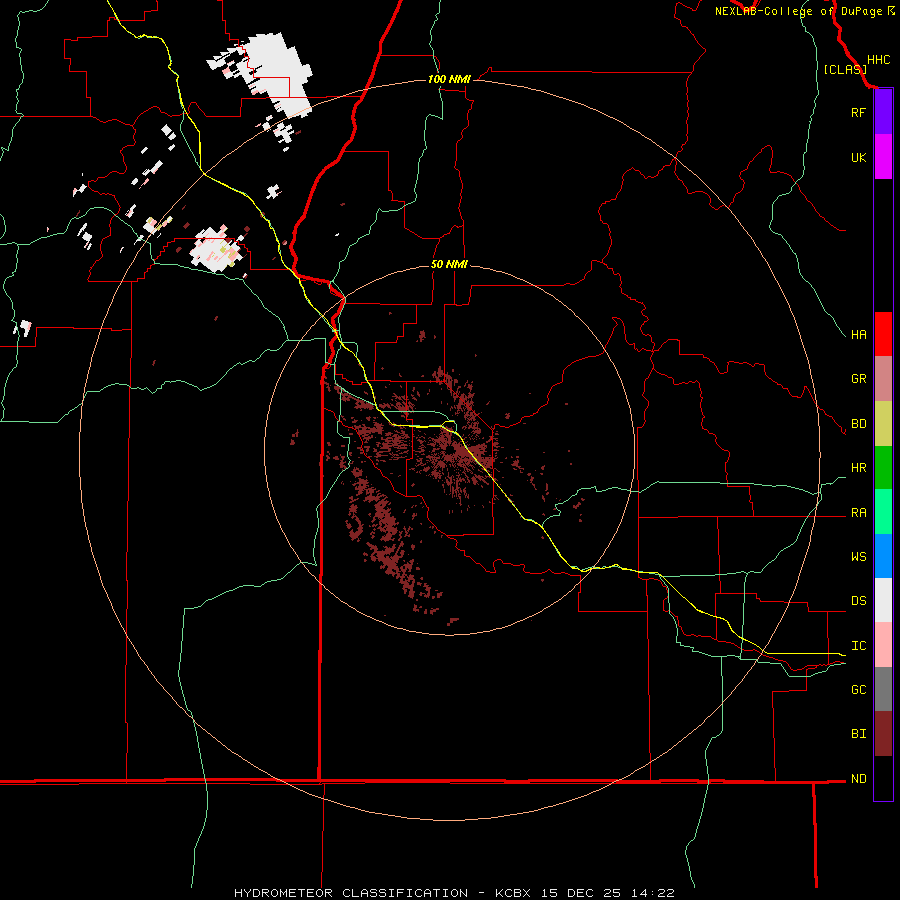
Task: Click the HYDROMETEOR CLASSIFICATION title text
Action: tap(351, 893)
